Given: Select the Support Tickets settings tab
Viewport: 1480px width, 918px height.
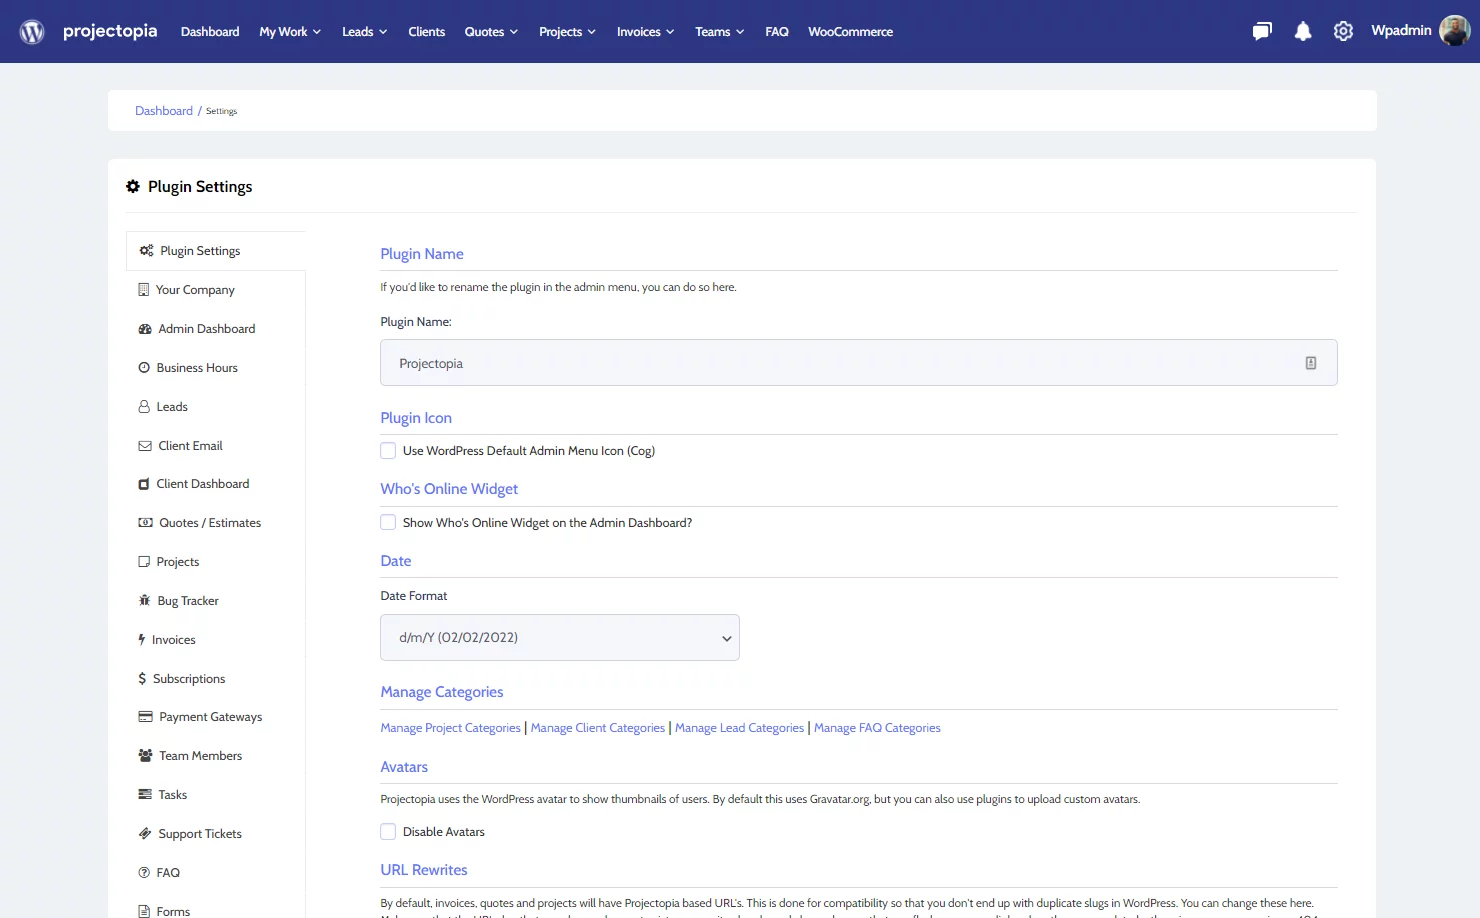Looking at the screenshot, I should pos(215,834).
